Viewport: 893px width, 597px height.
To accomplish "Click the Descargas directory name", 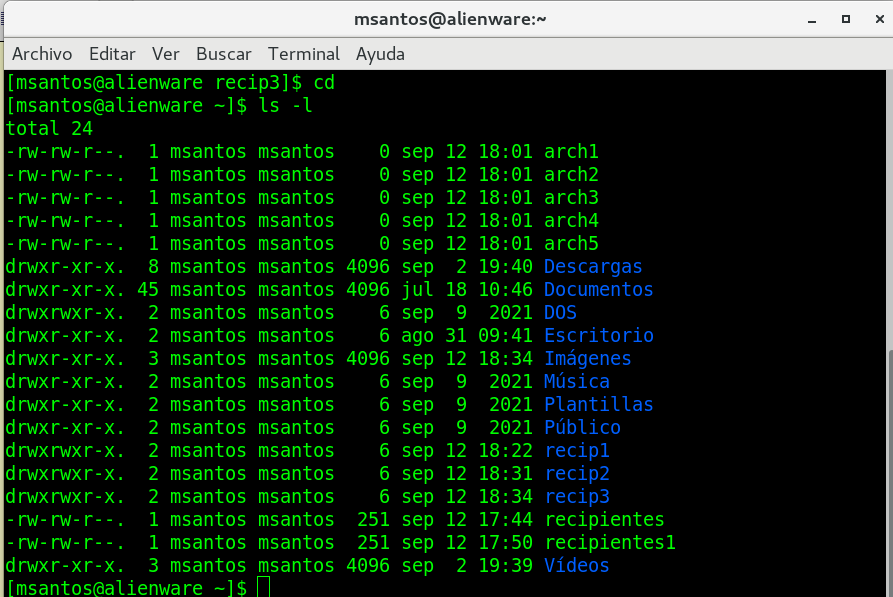I will [593, 267].
